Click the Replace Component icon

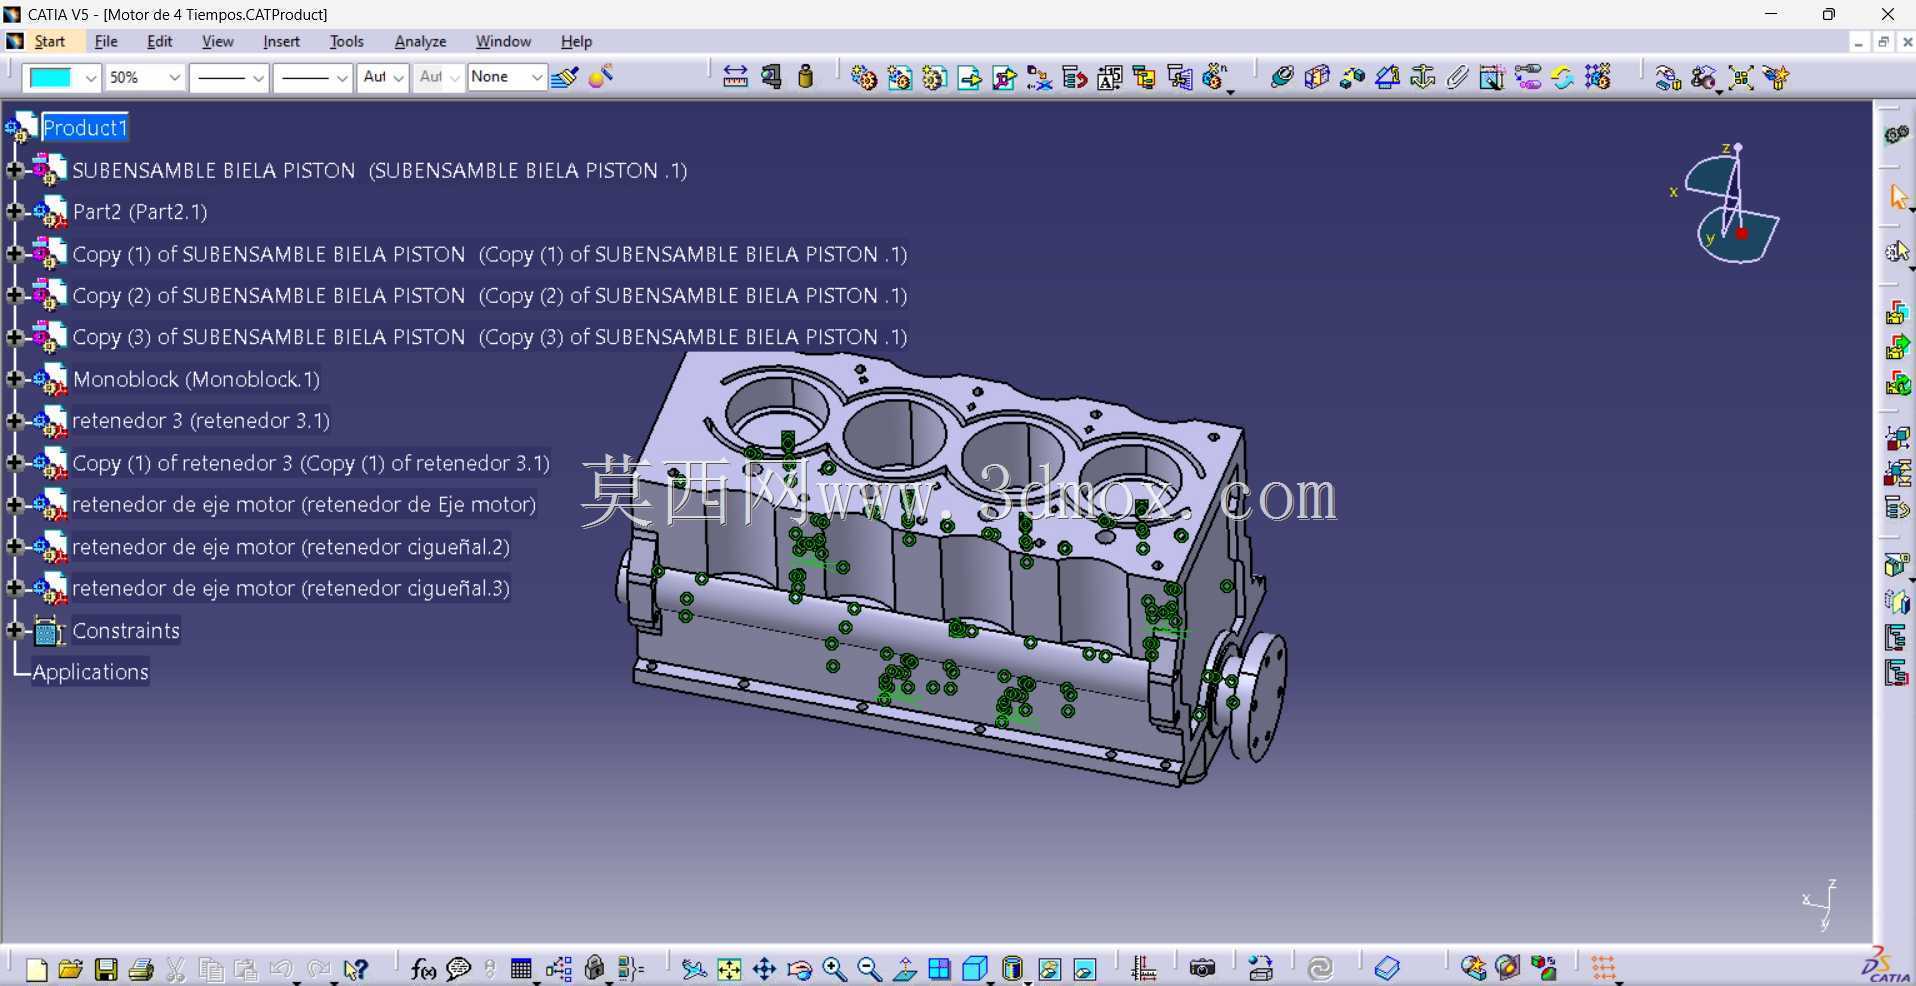tap(1040, 77)
